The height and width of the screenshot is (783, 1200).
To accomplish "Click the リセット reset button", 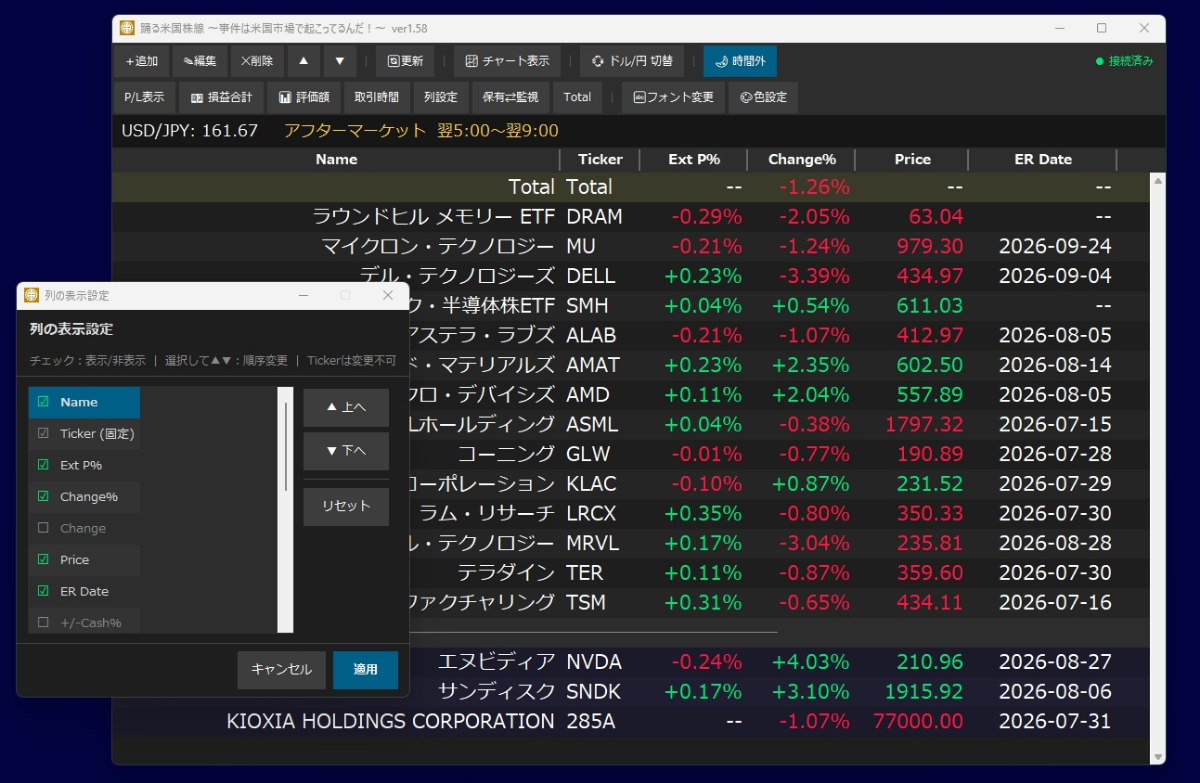I will [x=346, y=506].
